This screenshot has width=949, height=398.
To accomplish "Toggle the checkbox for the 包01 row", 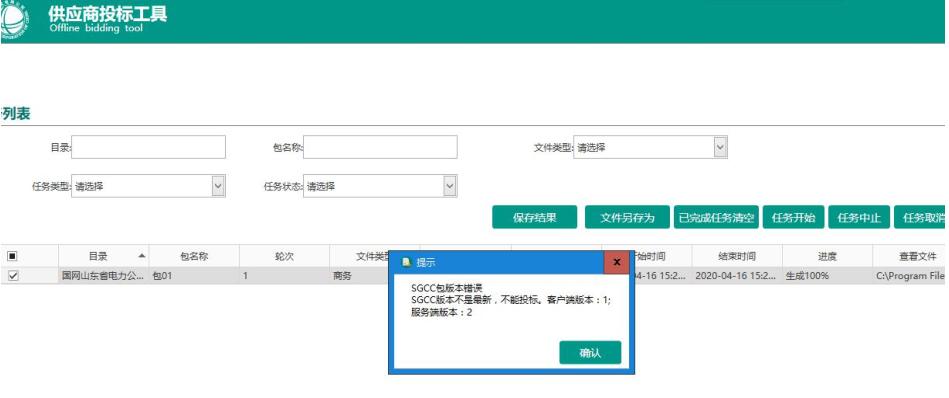I will [13, 276].
